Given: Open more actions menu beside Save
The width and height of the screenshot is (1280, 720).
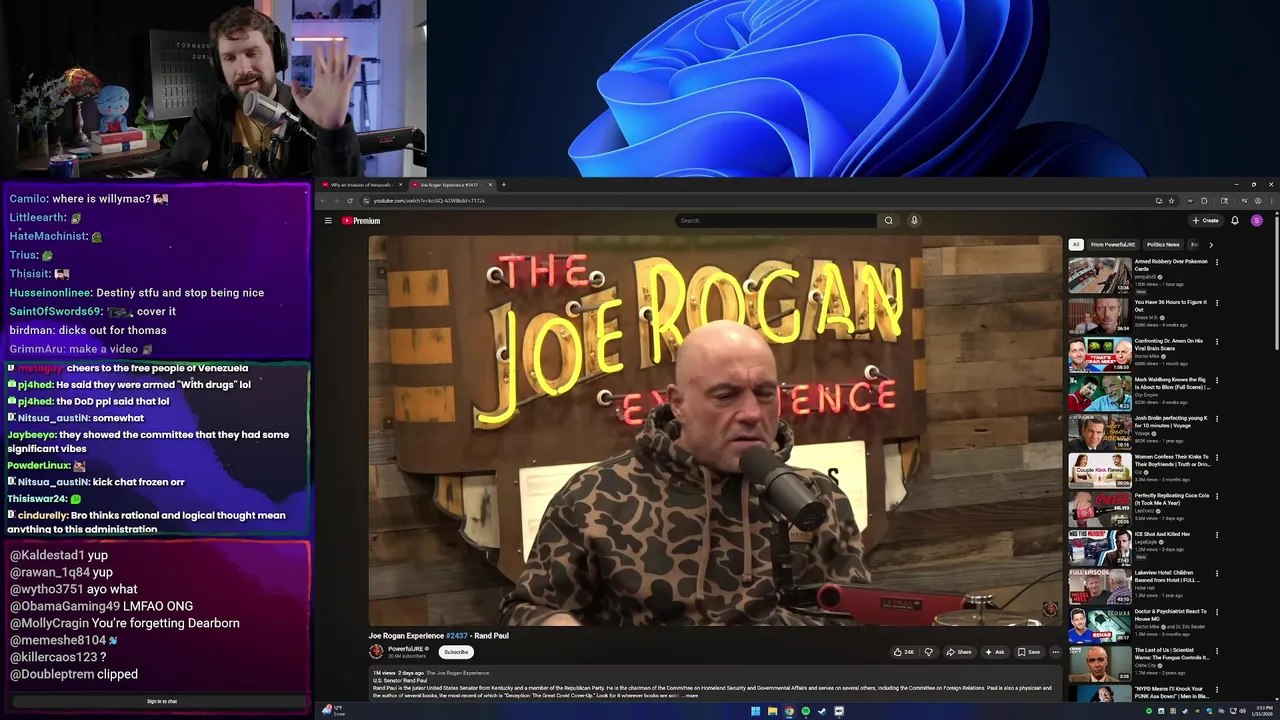Looking at the screenshot, I should 1055,652.
